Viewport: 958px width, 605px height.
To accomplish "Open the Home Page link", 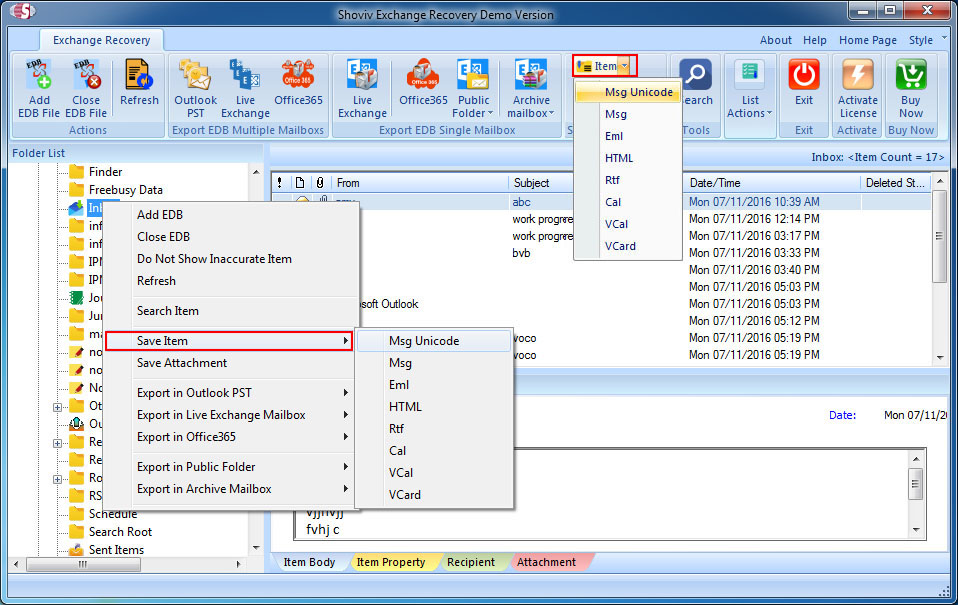I will (867, 40).
